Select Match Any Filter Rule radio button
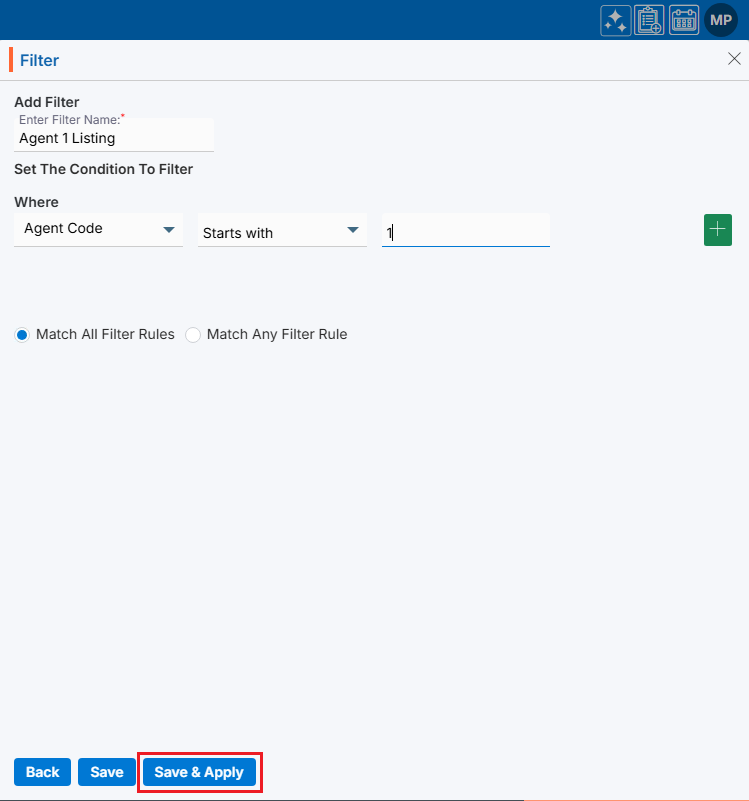 coord(193,335)
